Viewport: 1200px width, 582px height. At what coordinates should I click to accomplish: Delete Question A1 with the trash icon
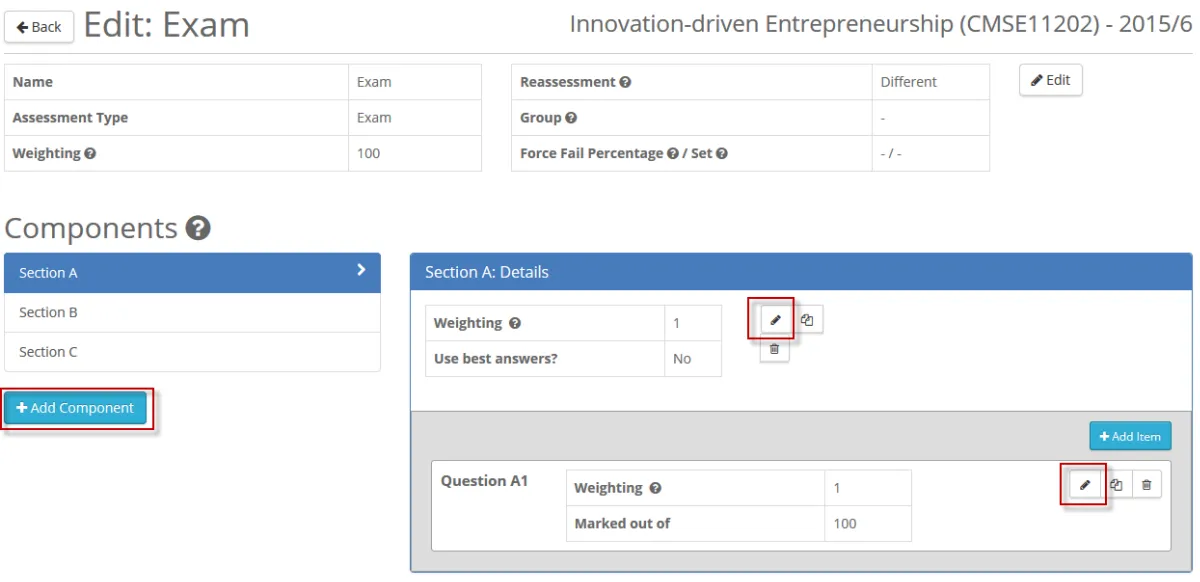(x=1146, y=485)
